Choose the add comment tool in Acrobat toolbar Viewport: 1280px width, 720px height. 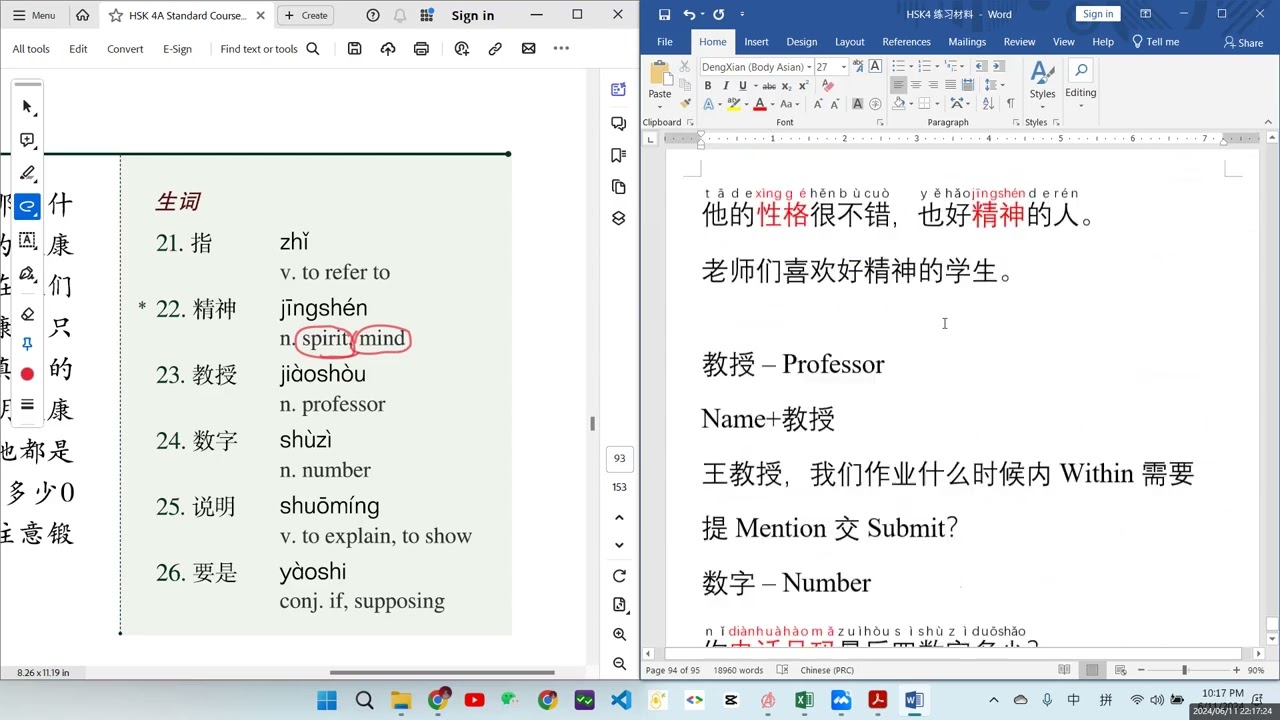tap(27, 140)
